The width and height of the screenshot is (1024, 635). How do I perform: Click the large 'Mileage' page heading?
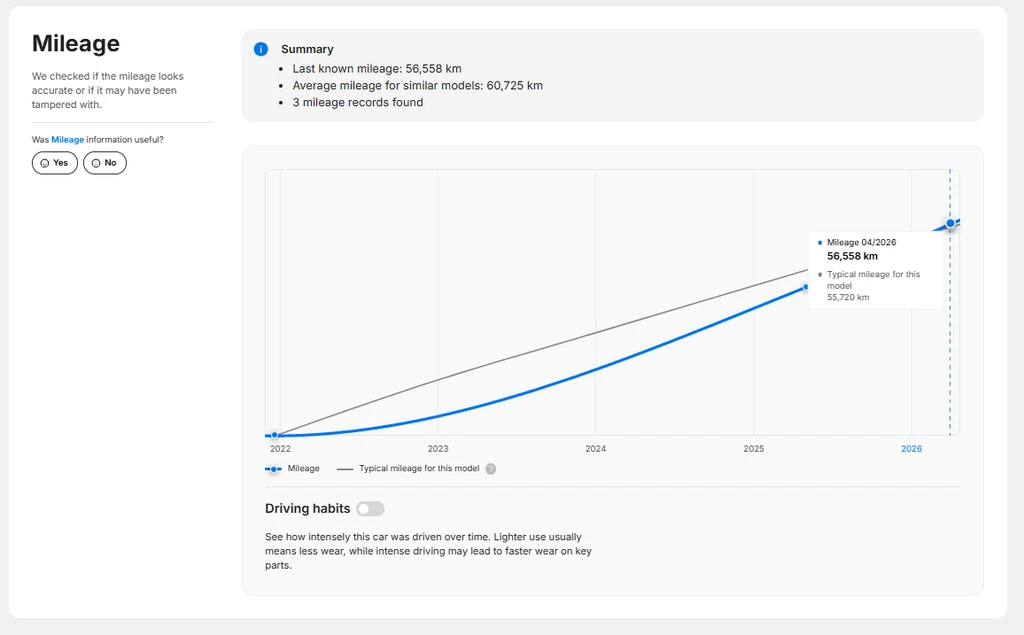point(76,43)
